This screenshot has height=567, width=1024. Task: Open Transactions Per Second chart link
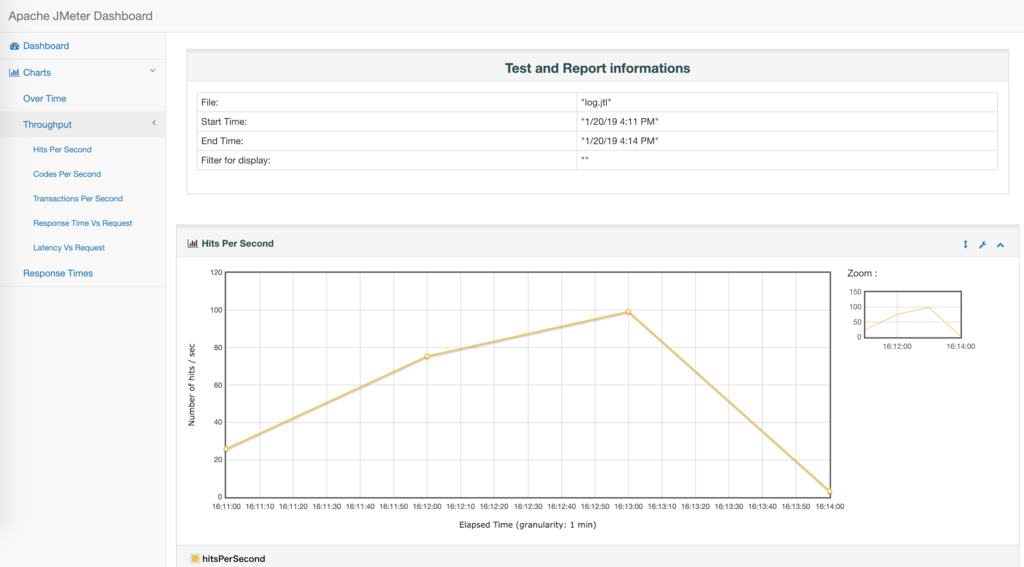(x=78, y=199)
